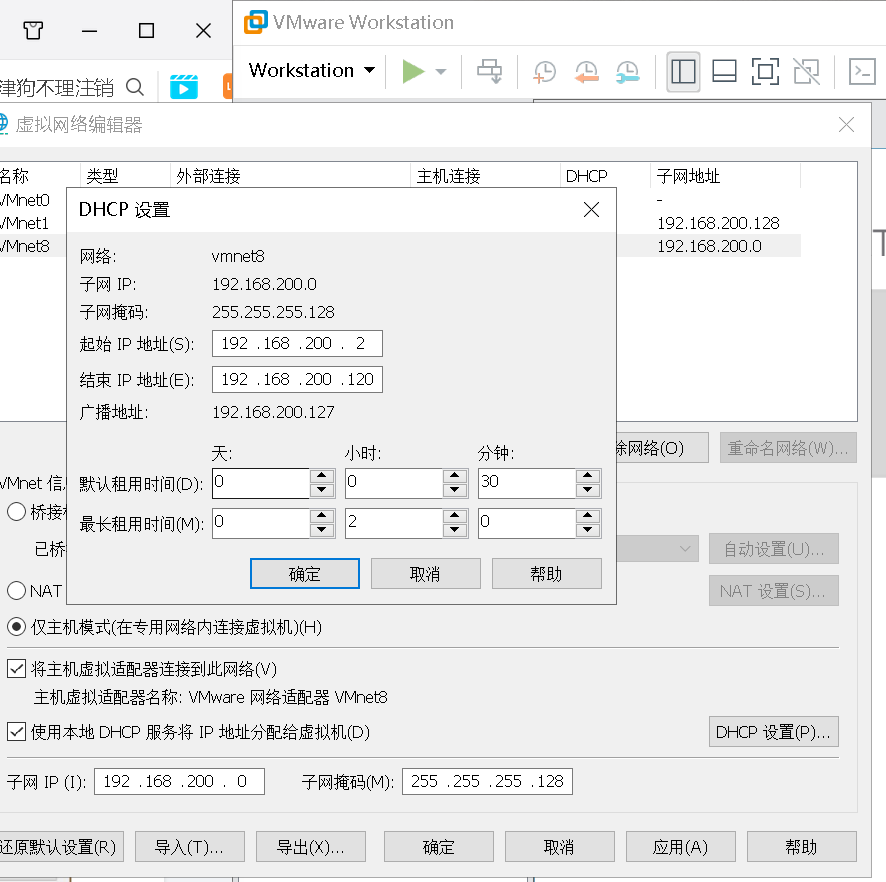
Task: Click 帮助 at bottom of network editor
Action: tap(801, 846)
